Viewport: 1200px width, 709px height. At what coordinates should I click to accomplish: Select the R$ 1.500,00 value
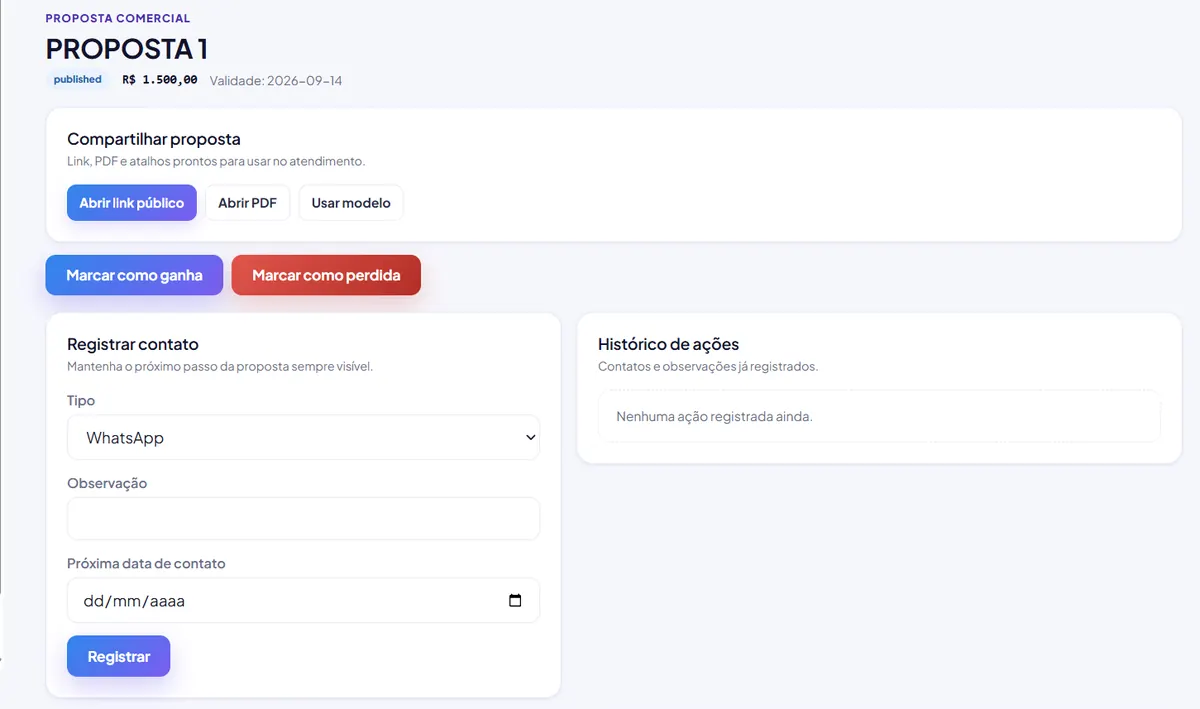(x=160, y=80)
